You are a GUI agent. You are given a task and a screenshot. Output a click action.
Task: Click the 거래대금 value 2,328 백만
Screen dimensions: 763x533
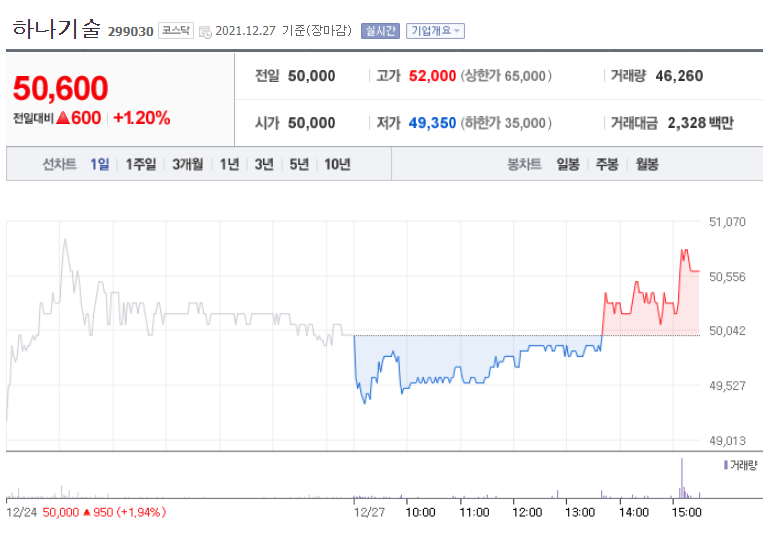tap(700, 123)
